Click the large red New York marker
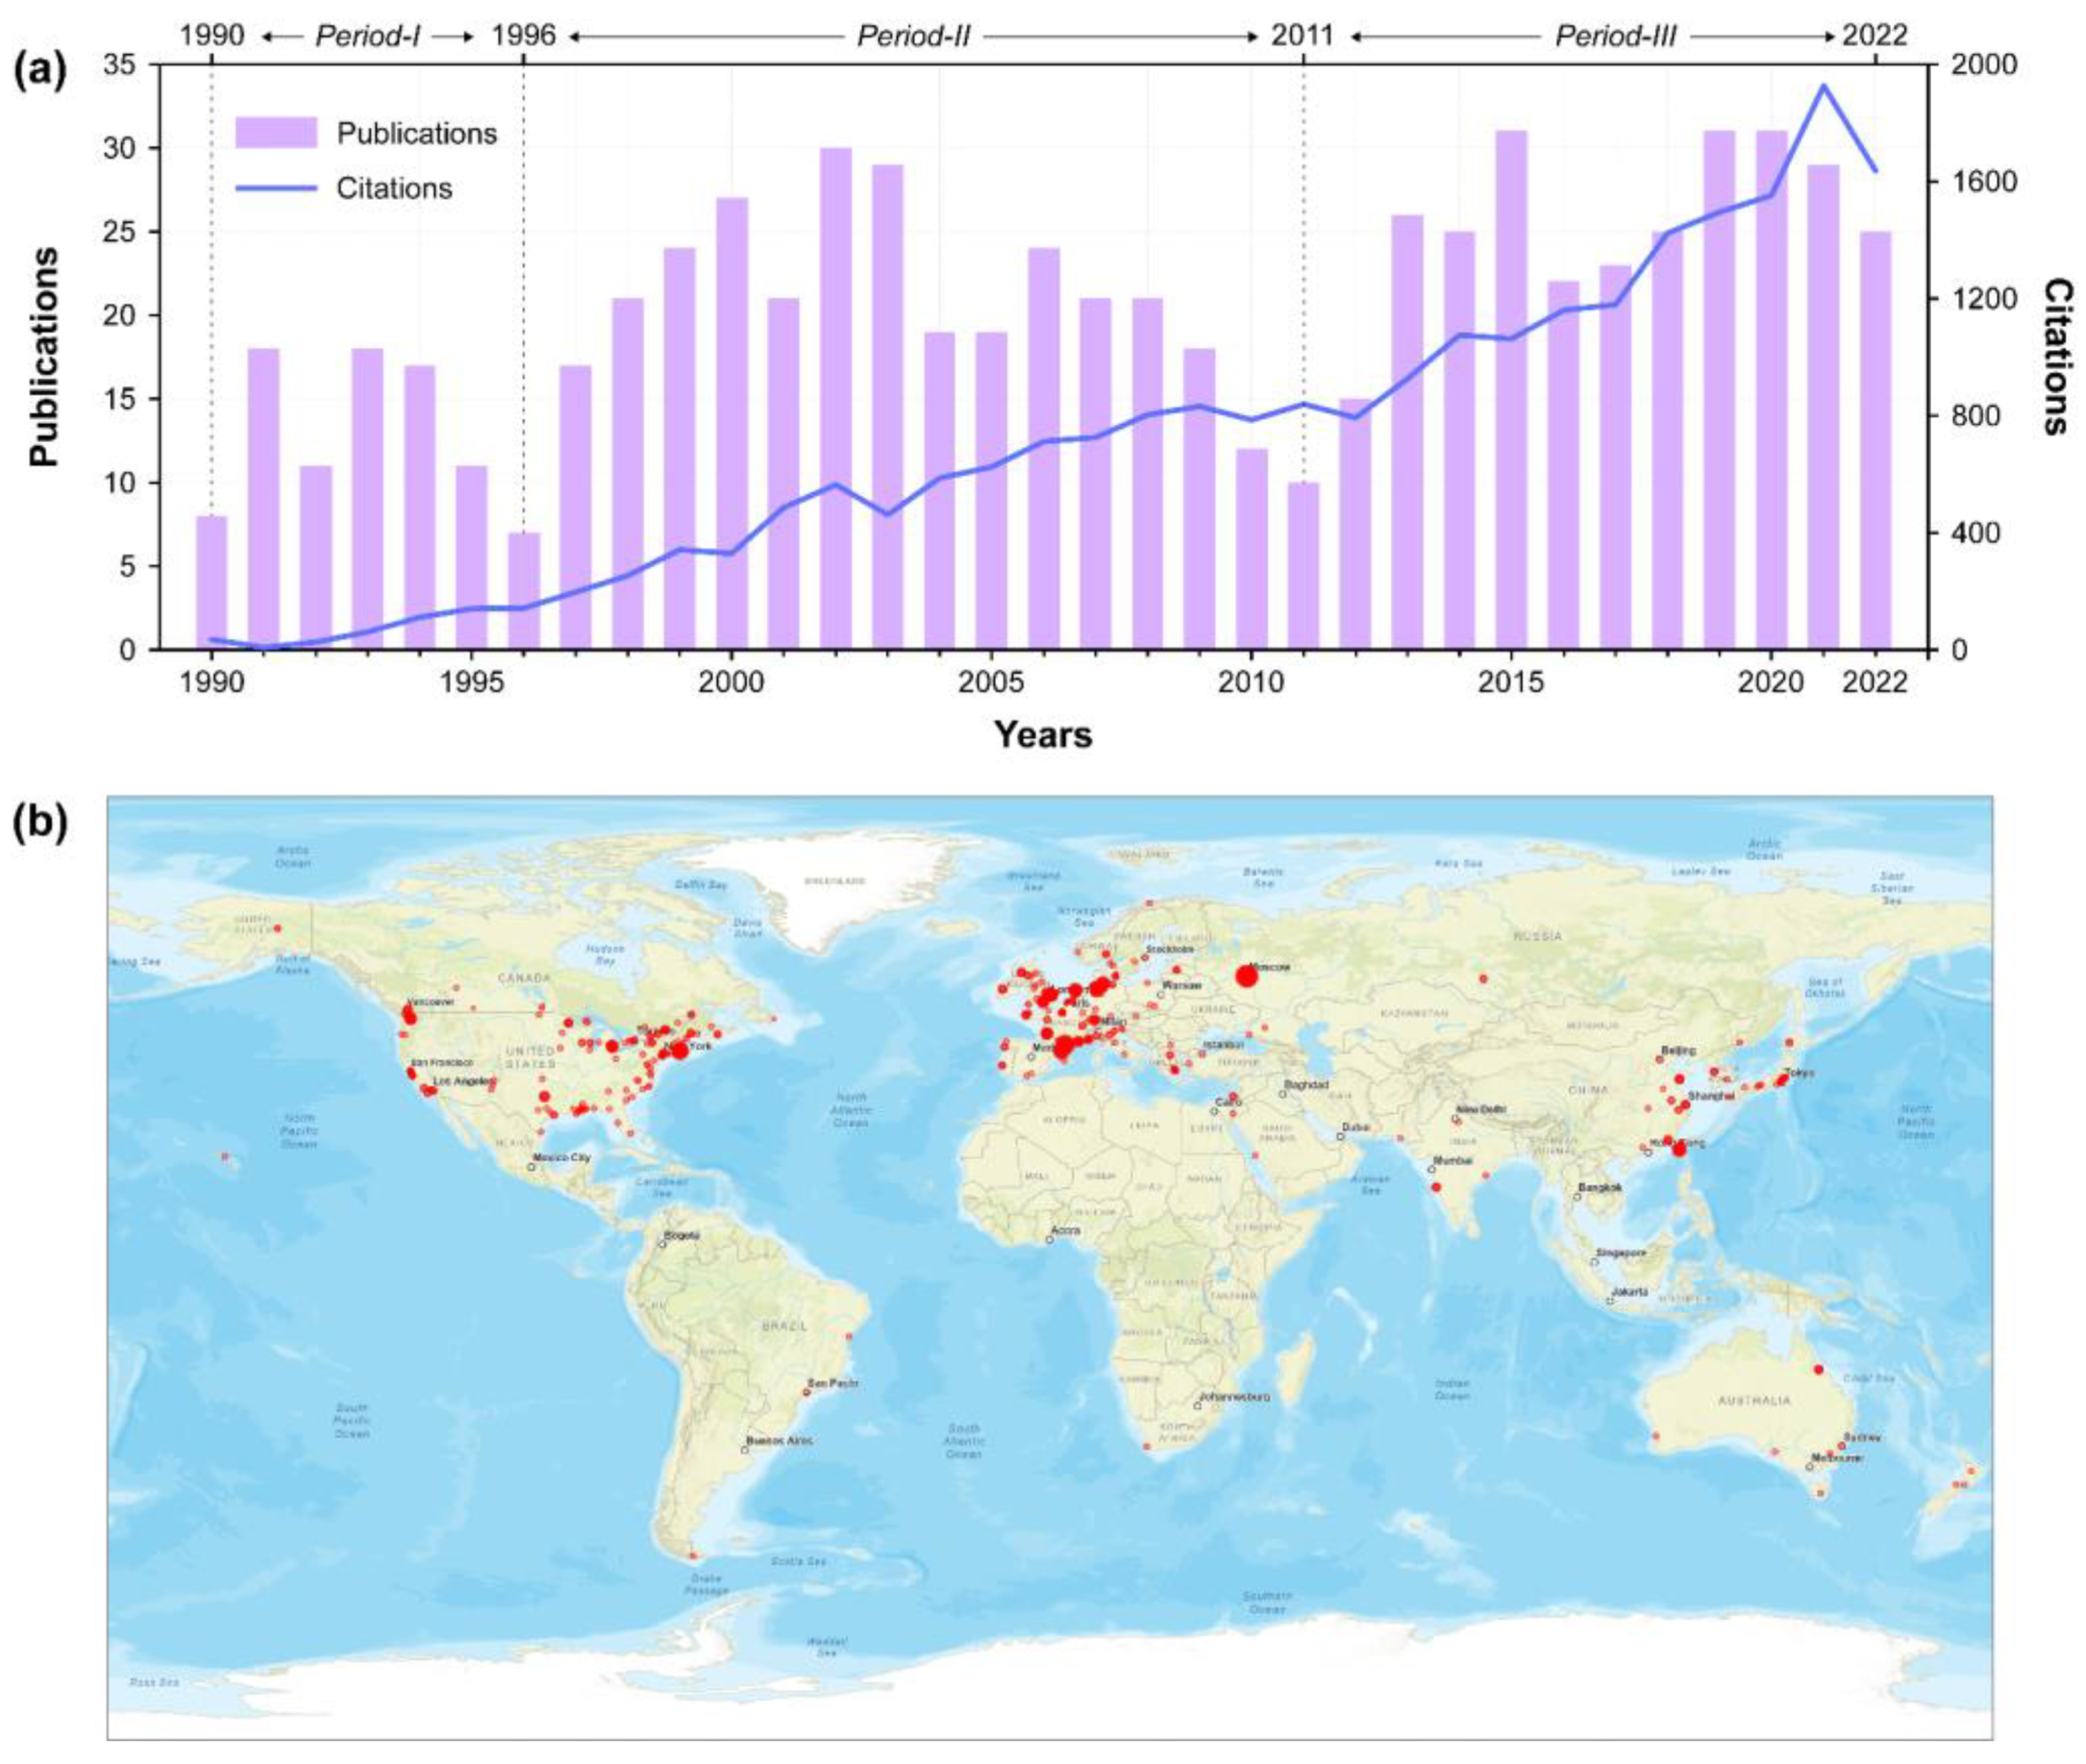The image size is (2086, 1764). [x=679, y=1050]
